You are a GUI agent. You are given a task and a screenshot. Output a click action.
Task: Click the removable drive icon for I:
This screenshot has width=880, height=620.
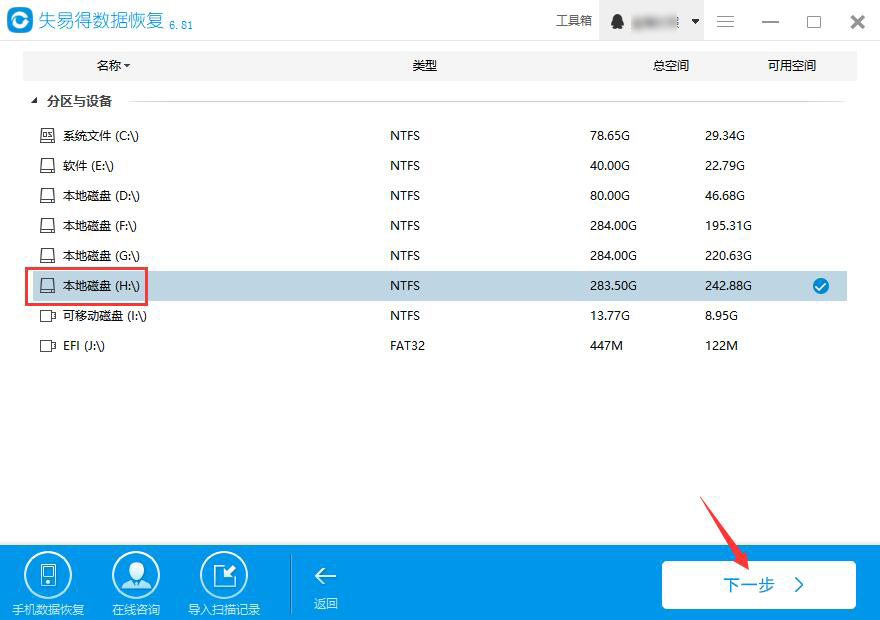pyautogui.click(x=48, y=316)
